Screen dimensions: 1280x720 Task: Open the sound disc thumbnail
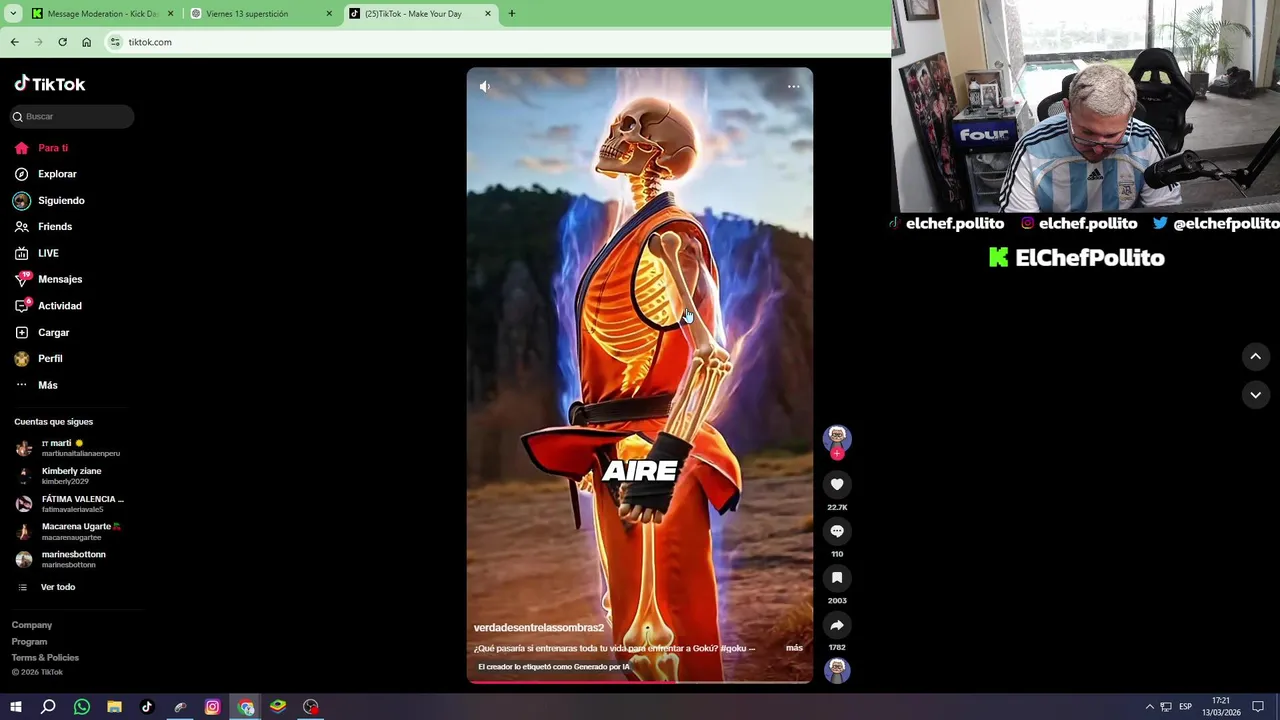[x=837, y=670]
